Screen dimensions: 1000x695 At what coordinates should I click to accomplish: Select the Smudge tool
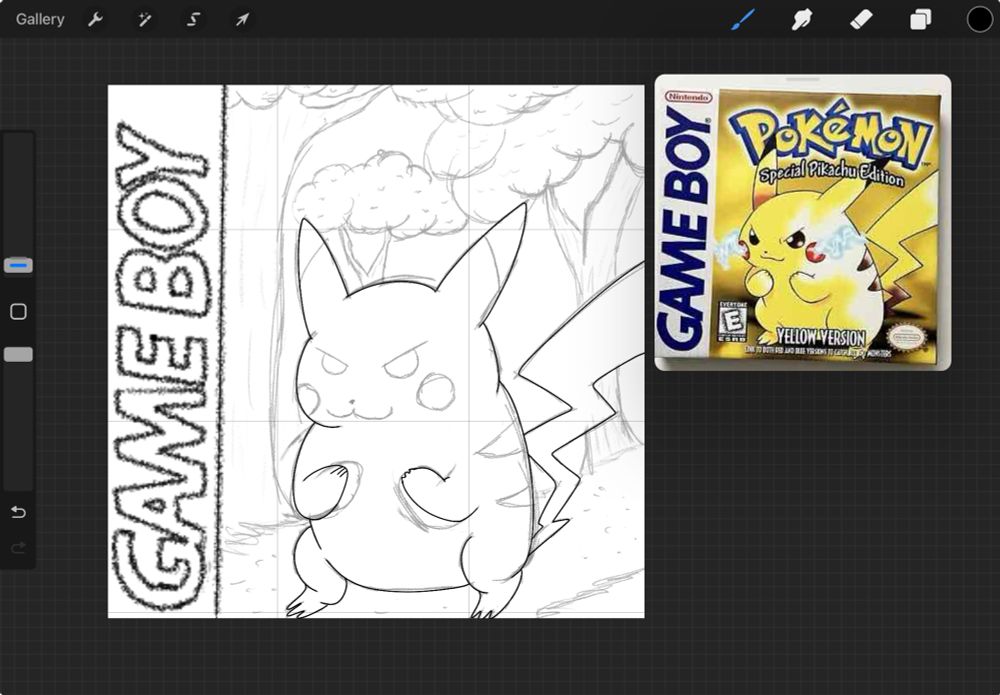click(x=802, y=19)
